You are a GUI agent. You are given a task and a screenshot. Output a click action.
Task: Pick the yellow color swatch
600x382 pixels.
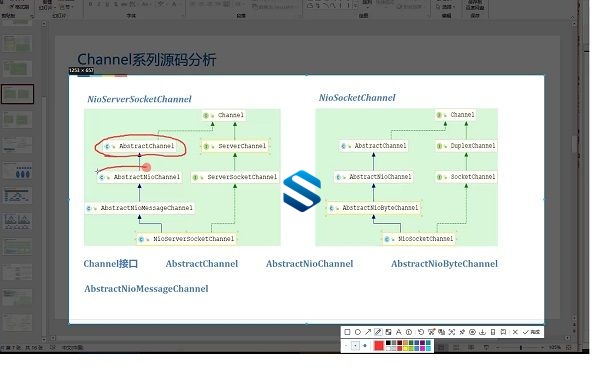(405, 348)
